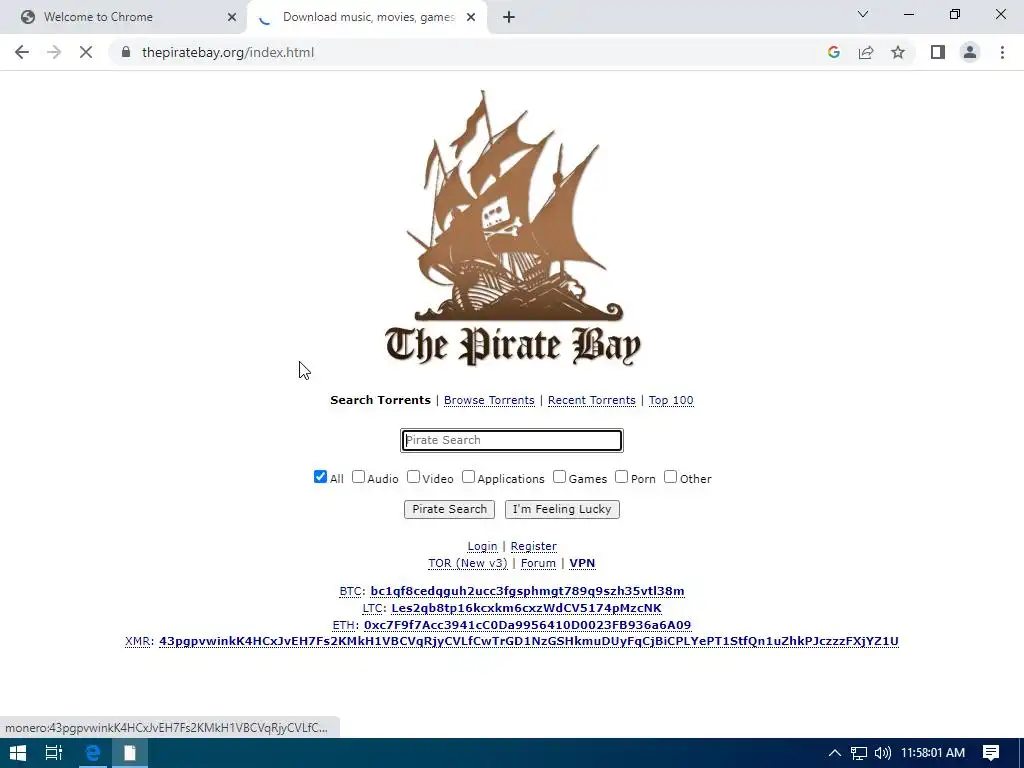Launch Edge from the taskbar
Image resolution: width=1024 pixels, height=768 pixels.
[x=93, y=753]
